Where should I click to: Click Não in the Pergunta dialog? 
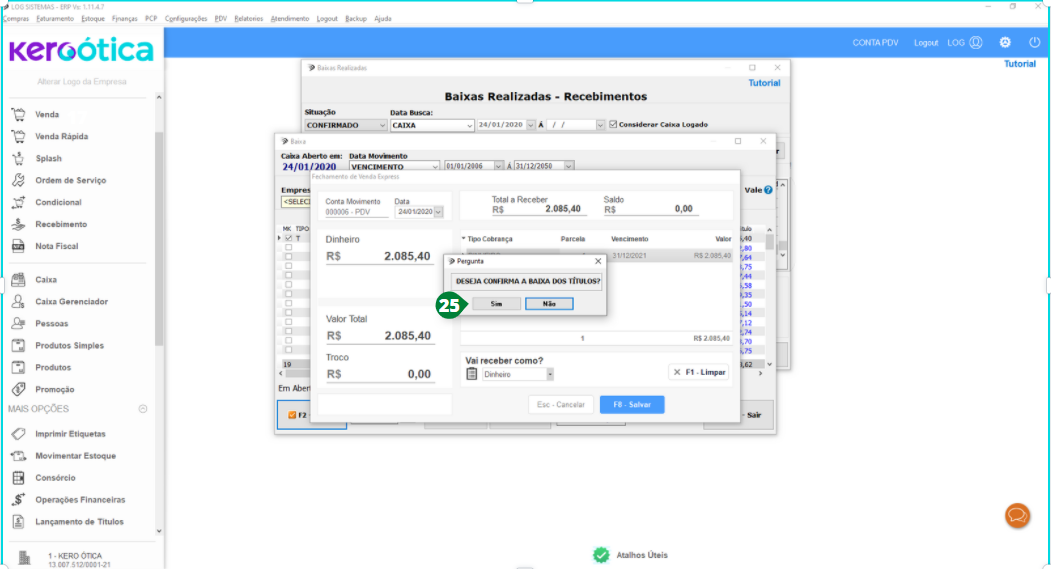coord(549,304)
